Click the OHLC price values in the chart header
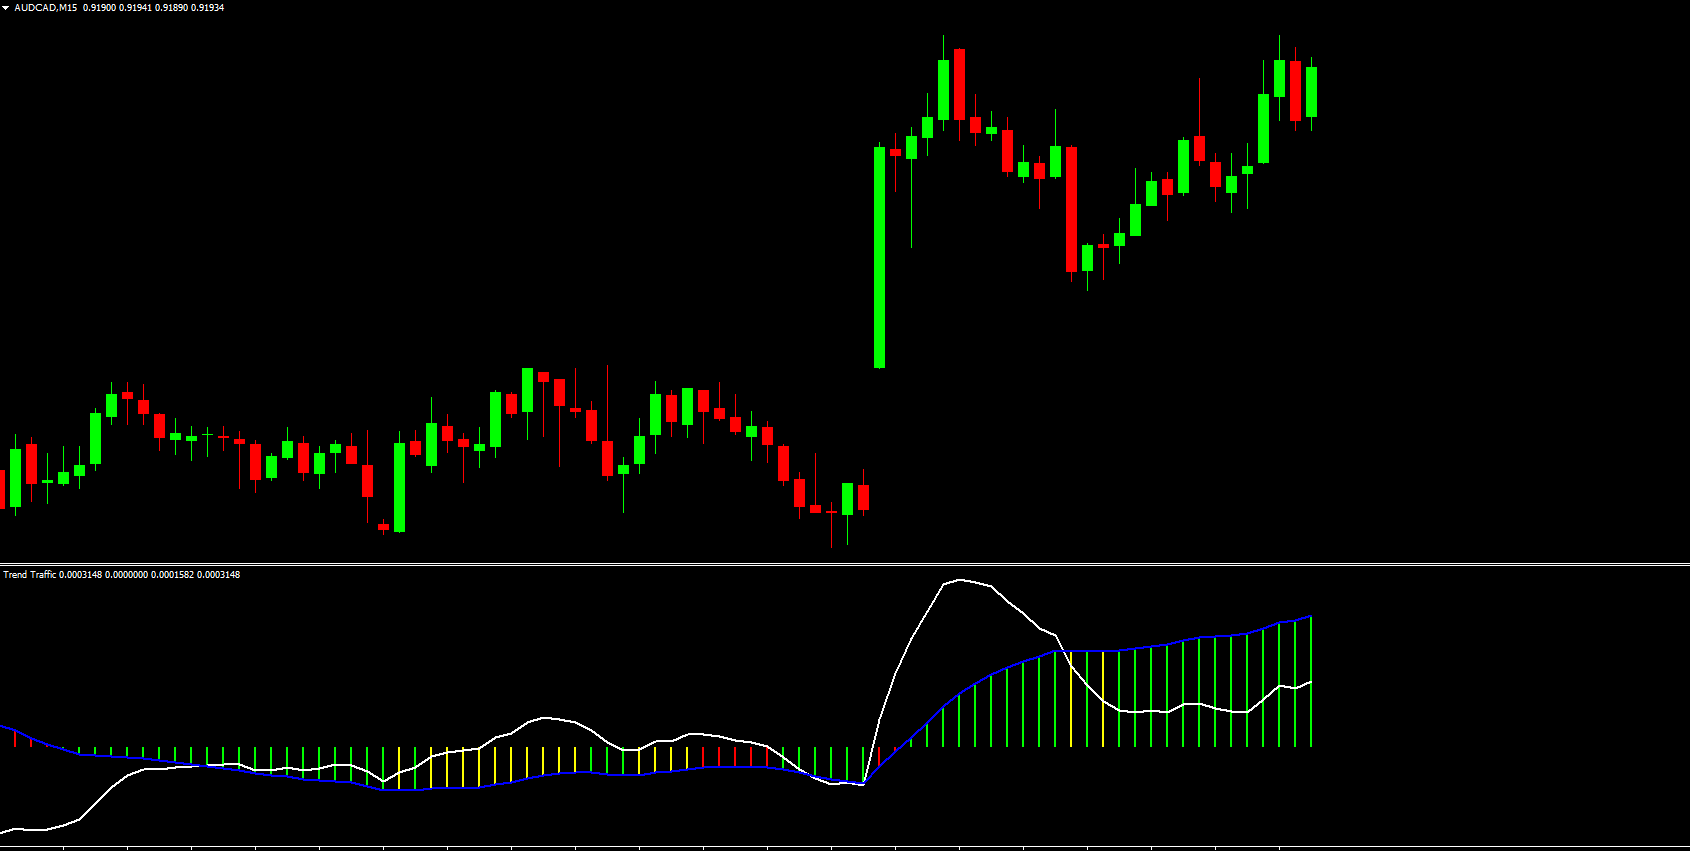The width and height of the screenshot is (1690, 851). (153, 8)
